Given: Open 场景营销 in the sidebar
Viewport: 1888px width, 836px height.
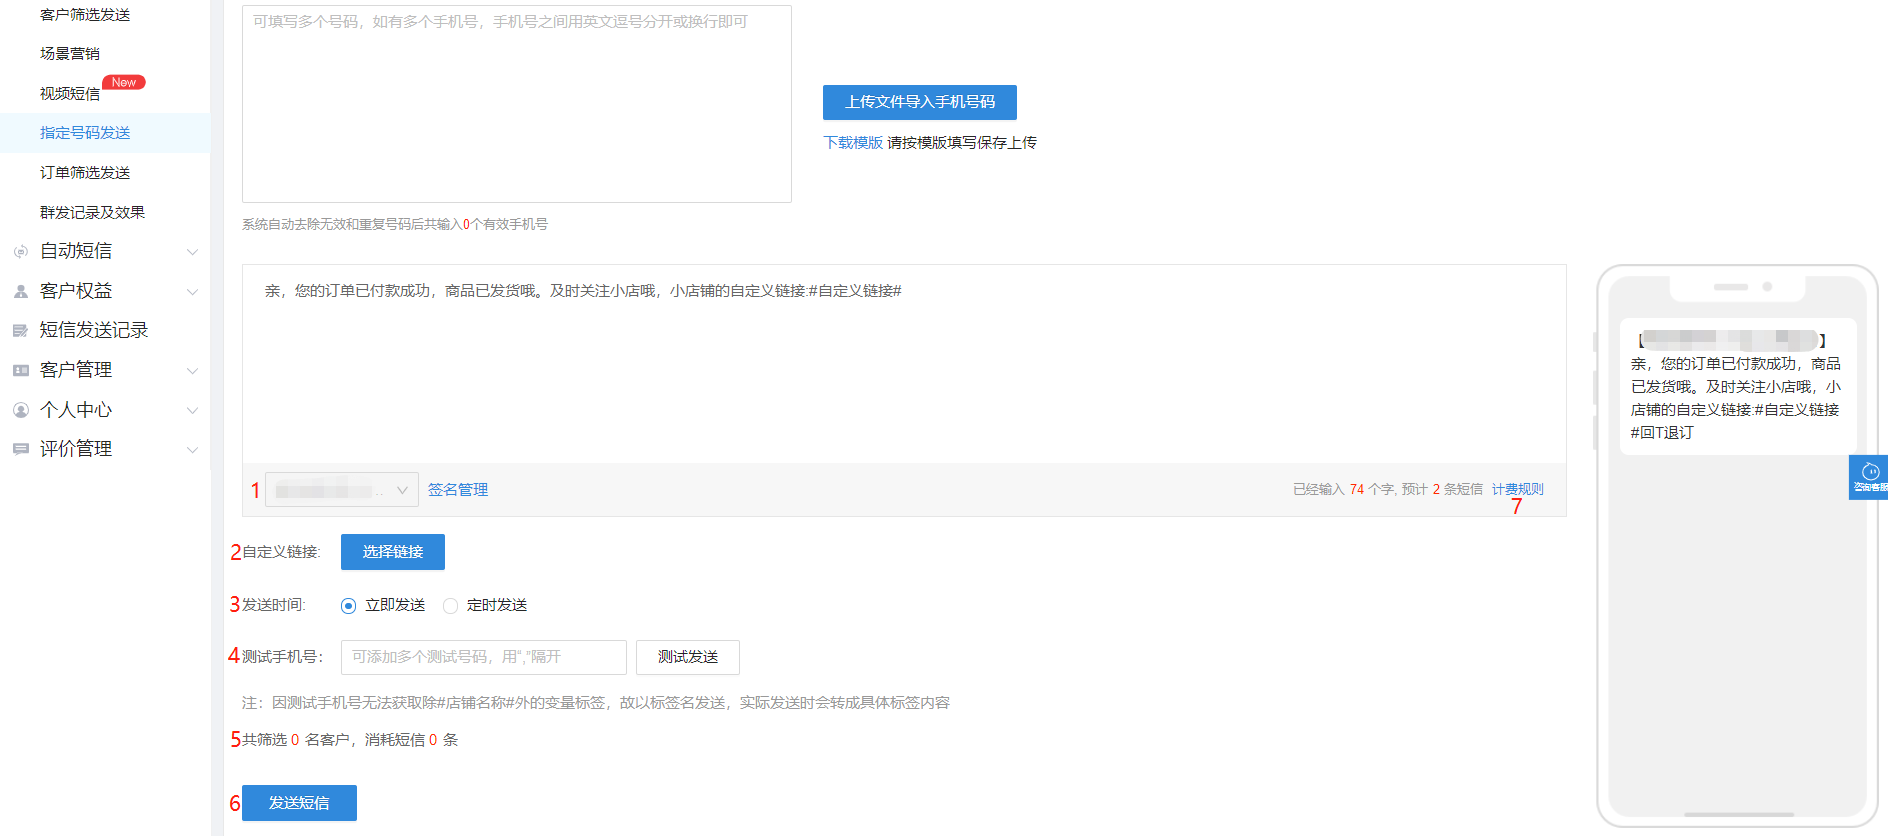Looking at the screenshot, I should click(70, 53).
